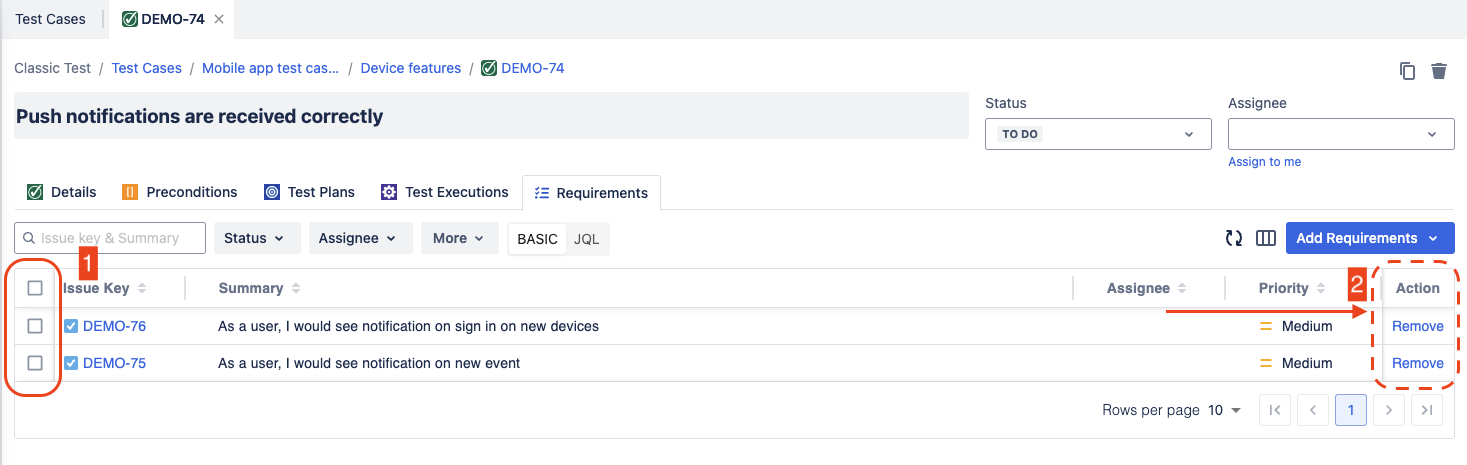Check the DEMO-76 row checkbox
This screenshot has width=1467, height=465.
tap(35, 326)
